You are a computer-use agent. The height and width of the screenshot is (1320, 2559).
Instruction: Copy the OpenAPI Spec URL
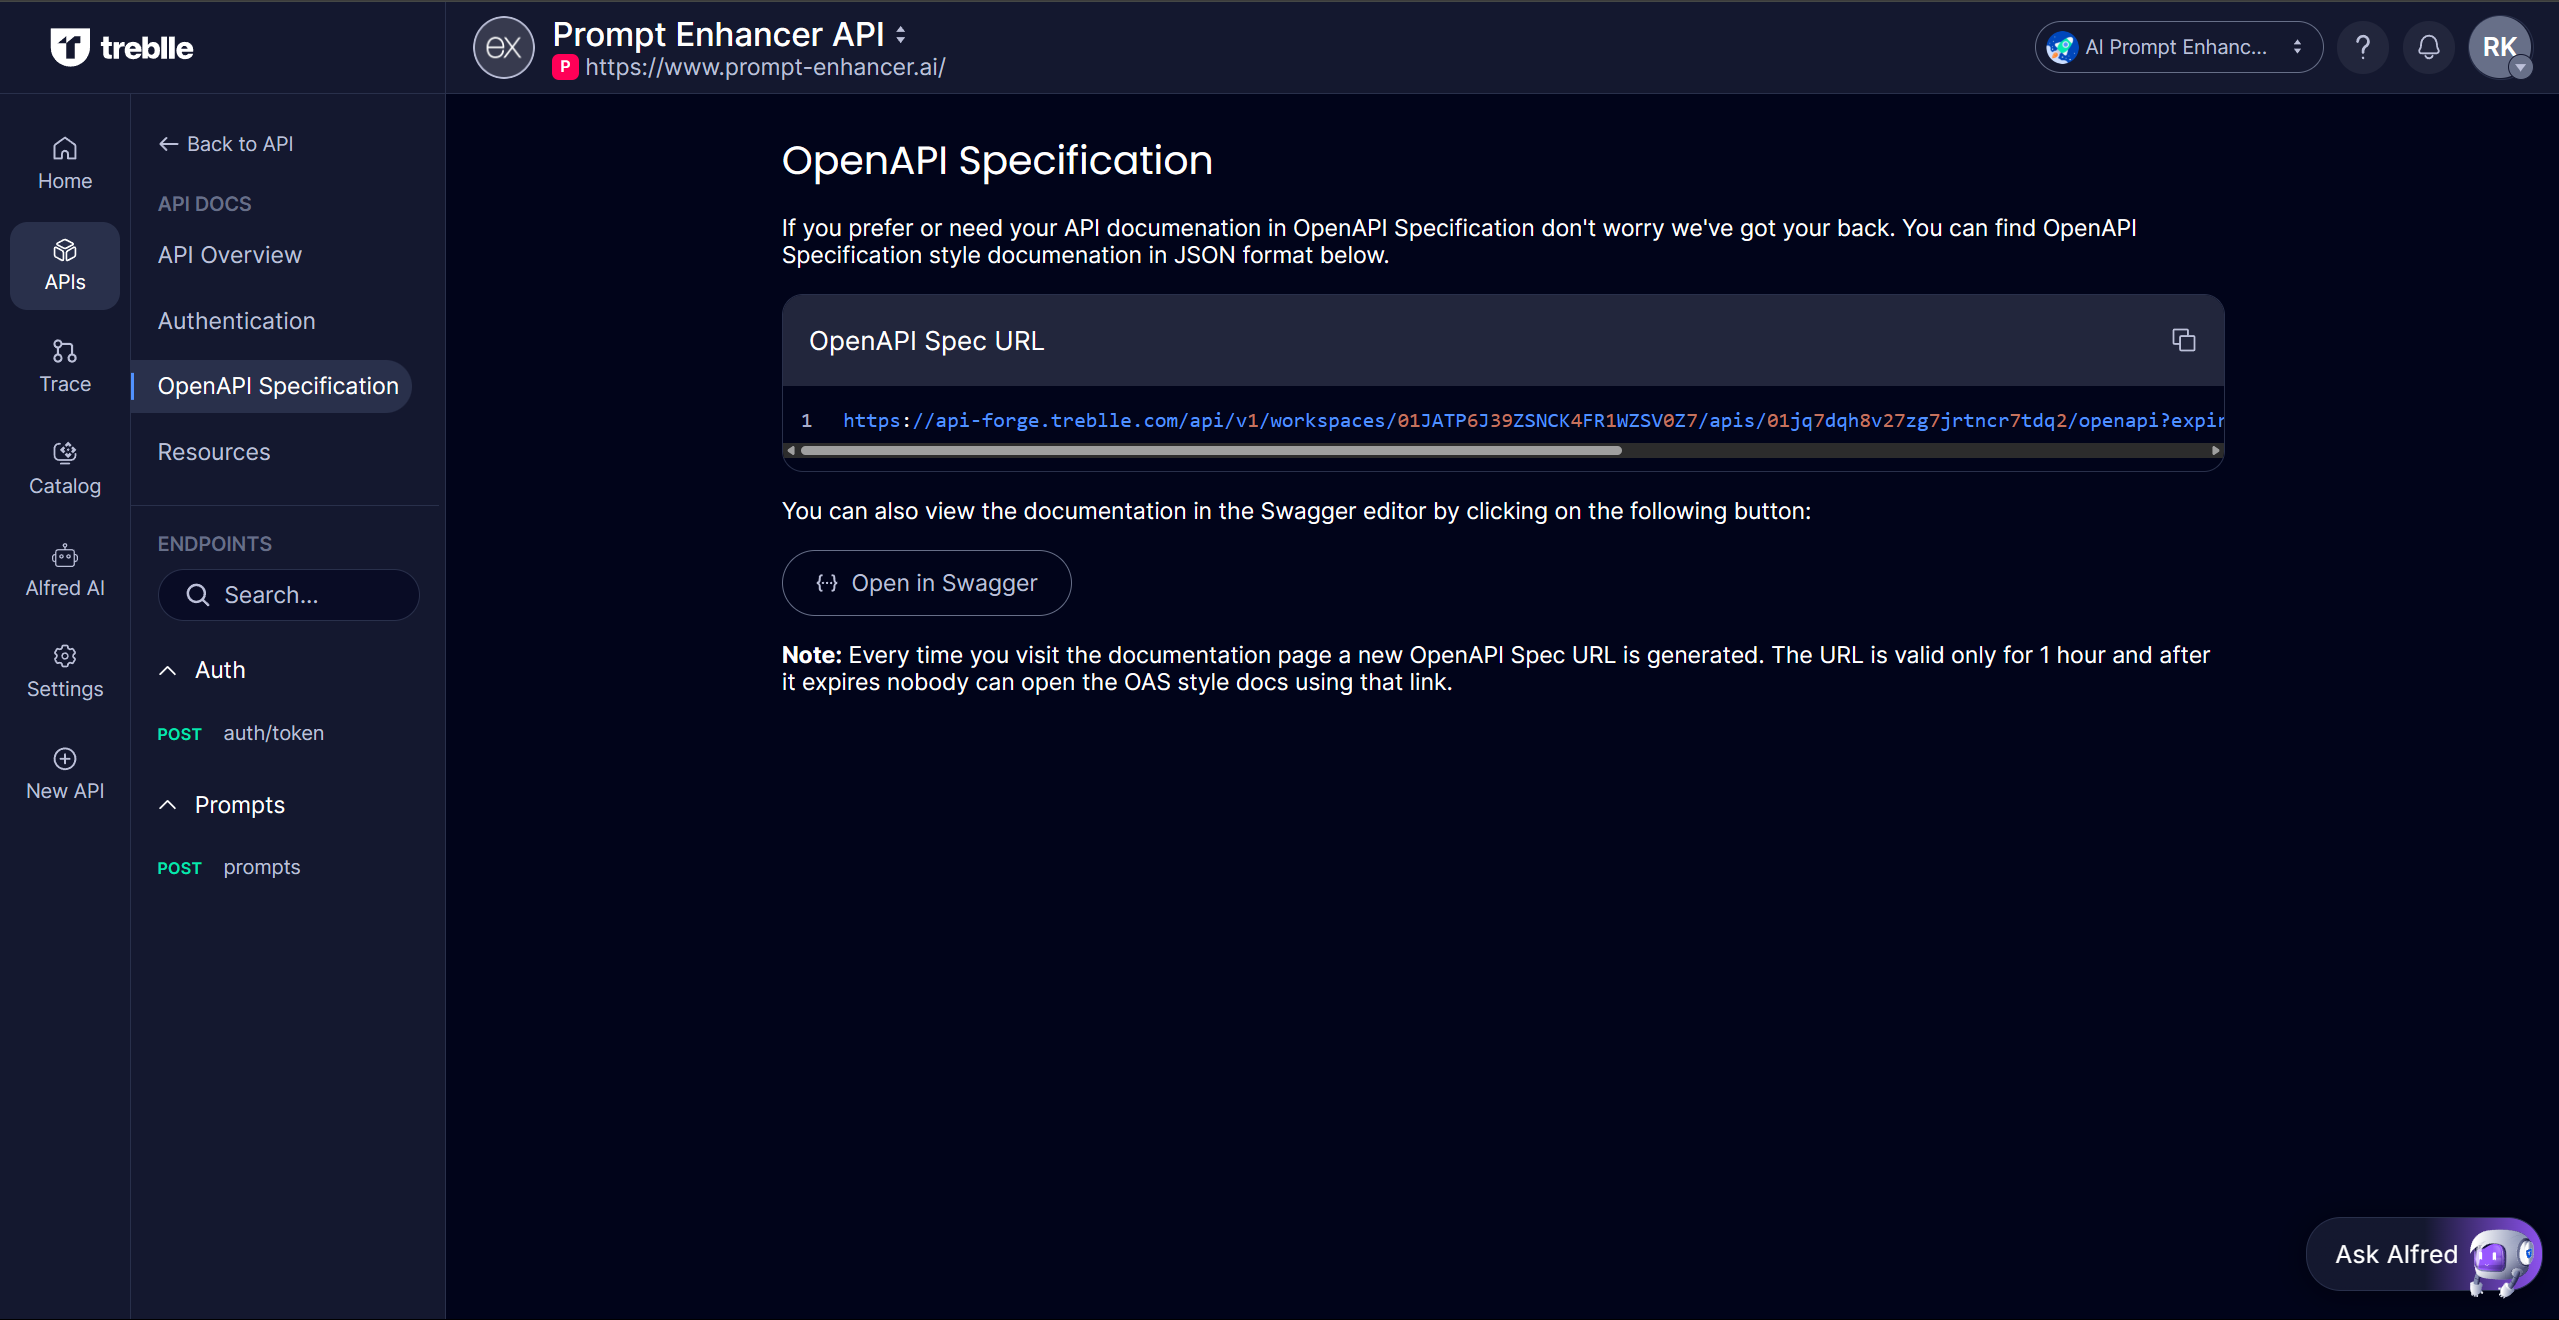coord(2183,340)
